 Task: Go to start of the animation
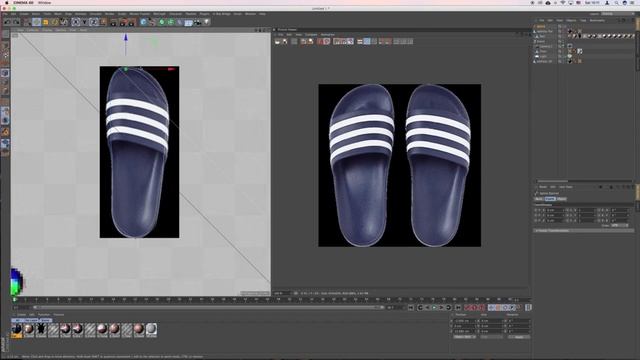(x=411, y=307)
